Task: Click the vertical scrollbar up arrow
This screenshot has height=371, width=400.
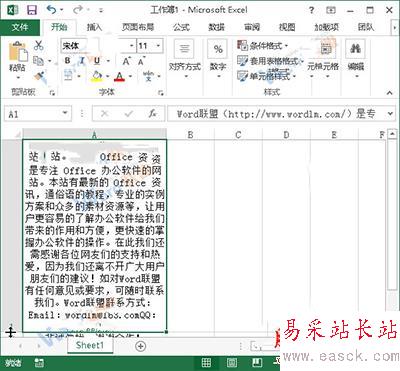Action: click(393, 134)
